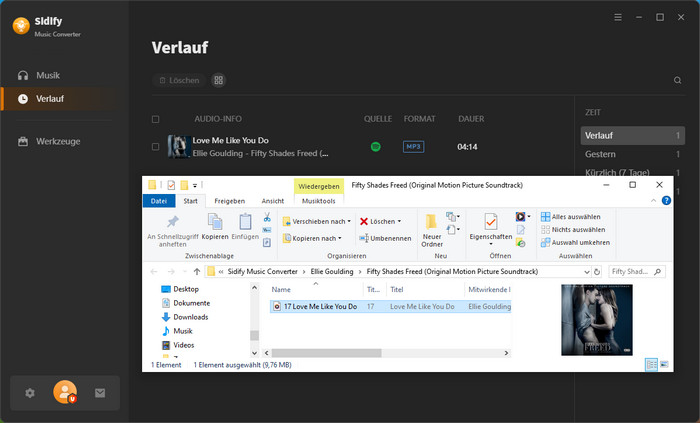Viewport: 700px width, 423px height.
Task: Expand address bar history dropdown
Action: click(x=587, y=271)
